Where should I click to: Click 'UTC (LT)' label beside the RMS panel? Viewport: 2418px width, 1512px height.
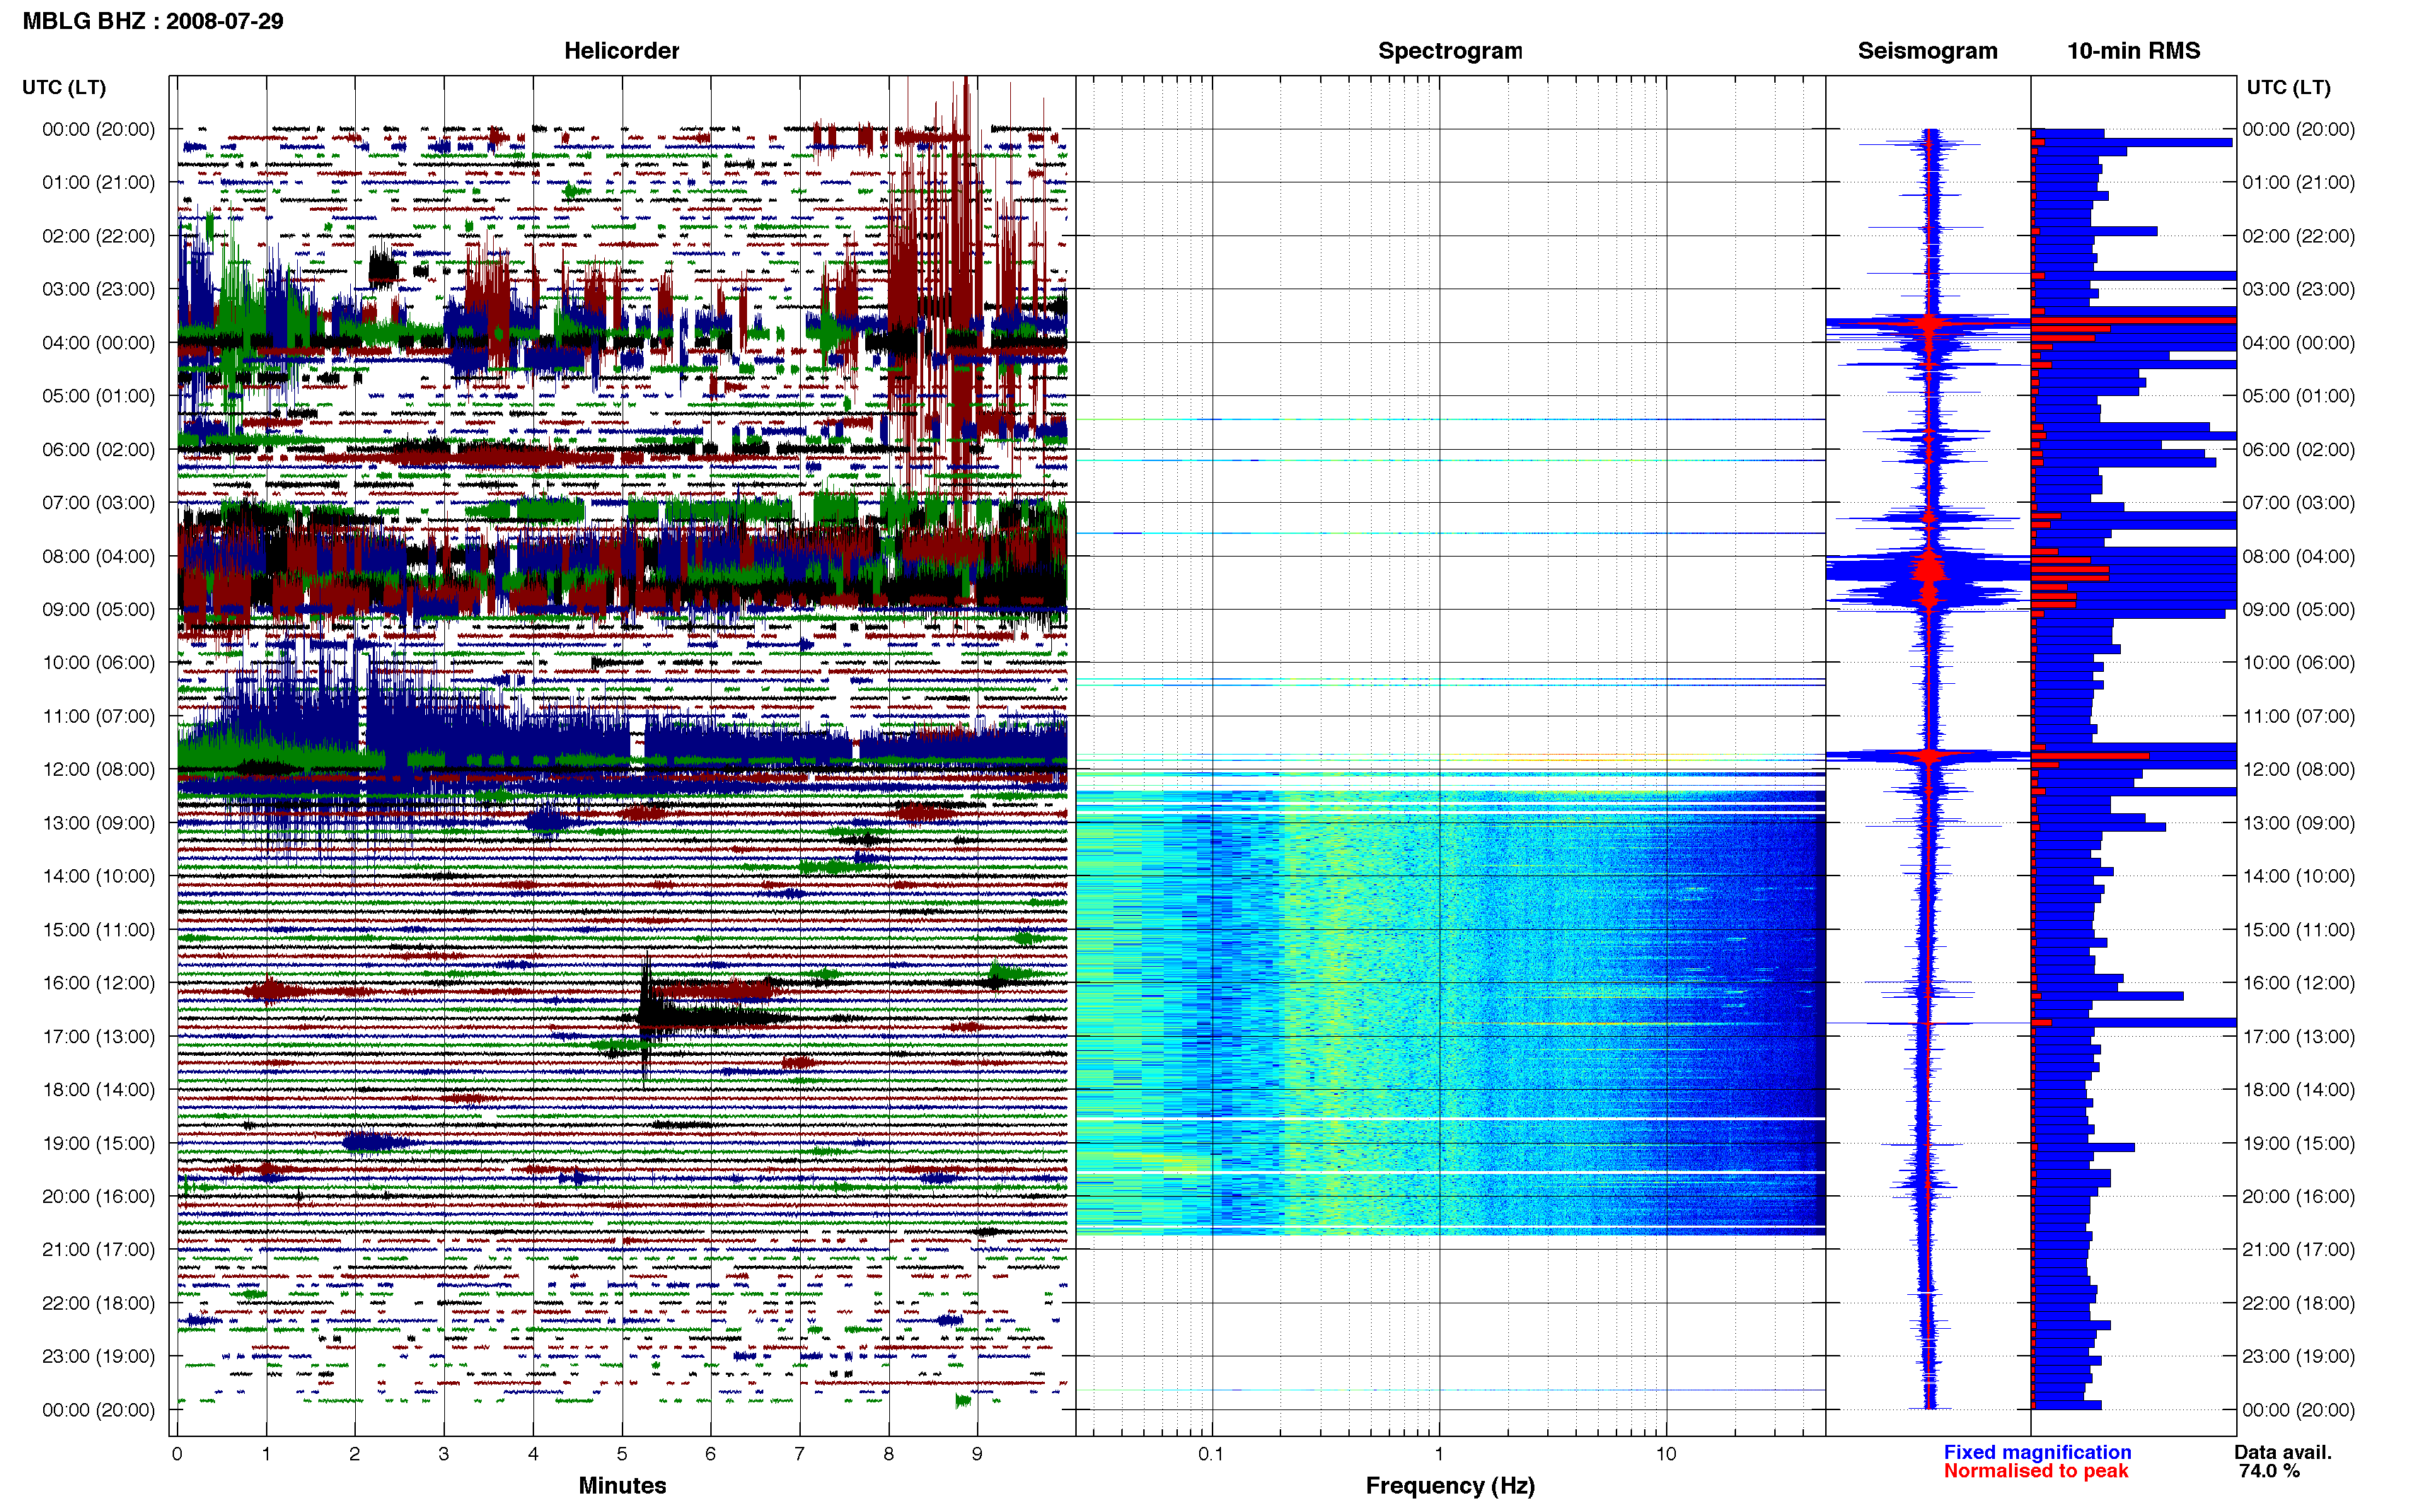(x=2288, y=87)
